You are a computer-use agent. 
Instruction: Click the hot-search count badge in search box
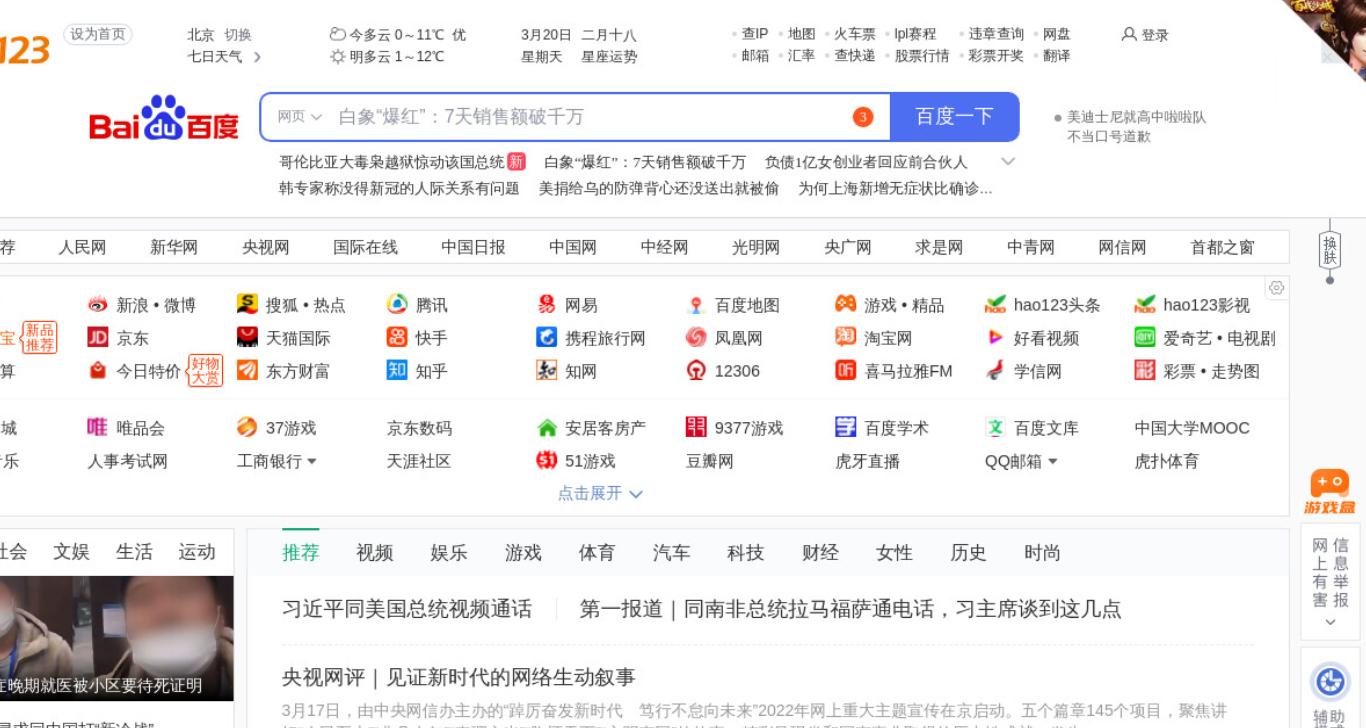click(863, 117)
